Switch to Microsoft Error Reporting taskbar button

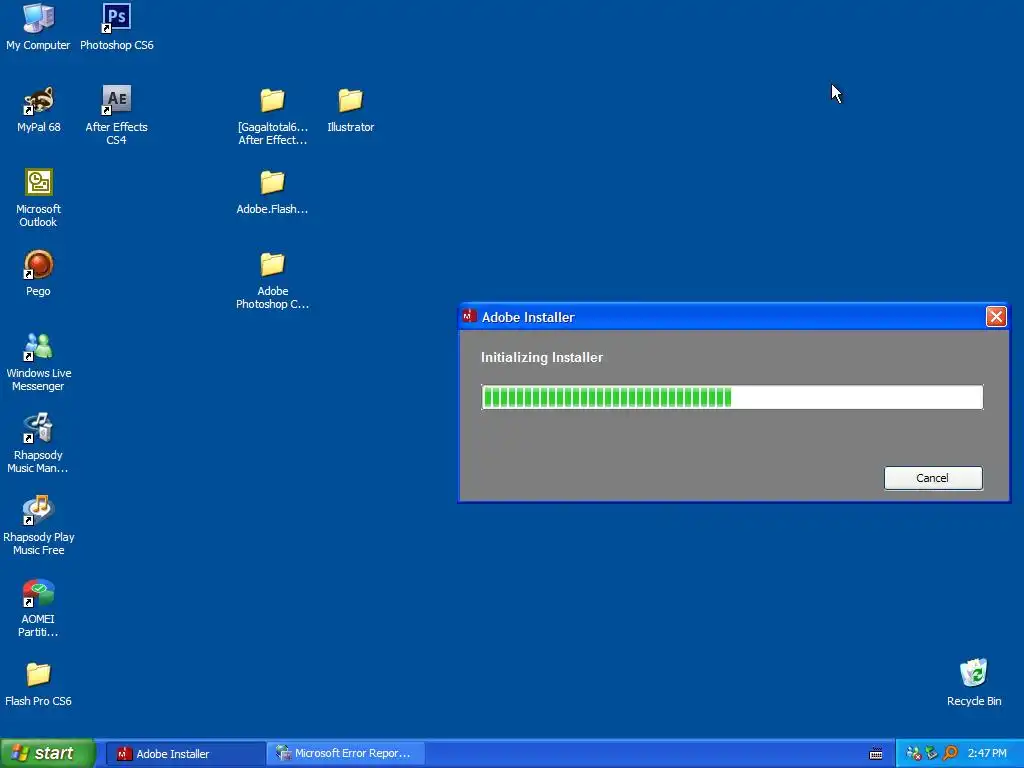point(347,754)
